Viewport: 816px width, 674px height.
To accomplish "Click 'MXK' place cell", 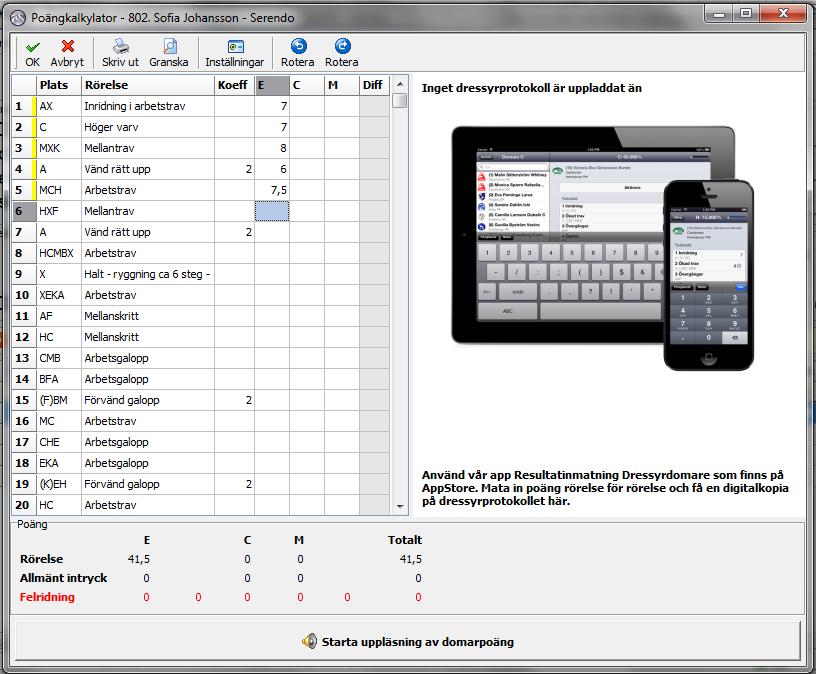I will click(59, 148).
